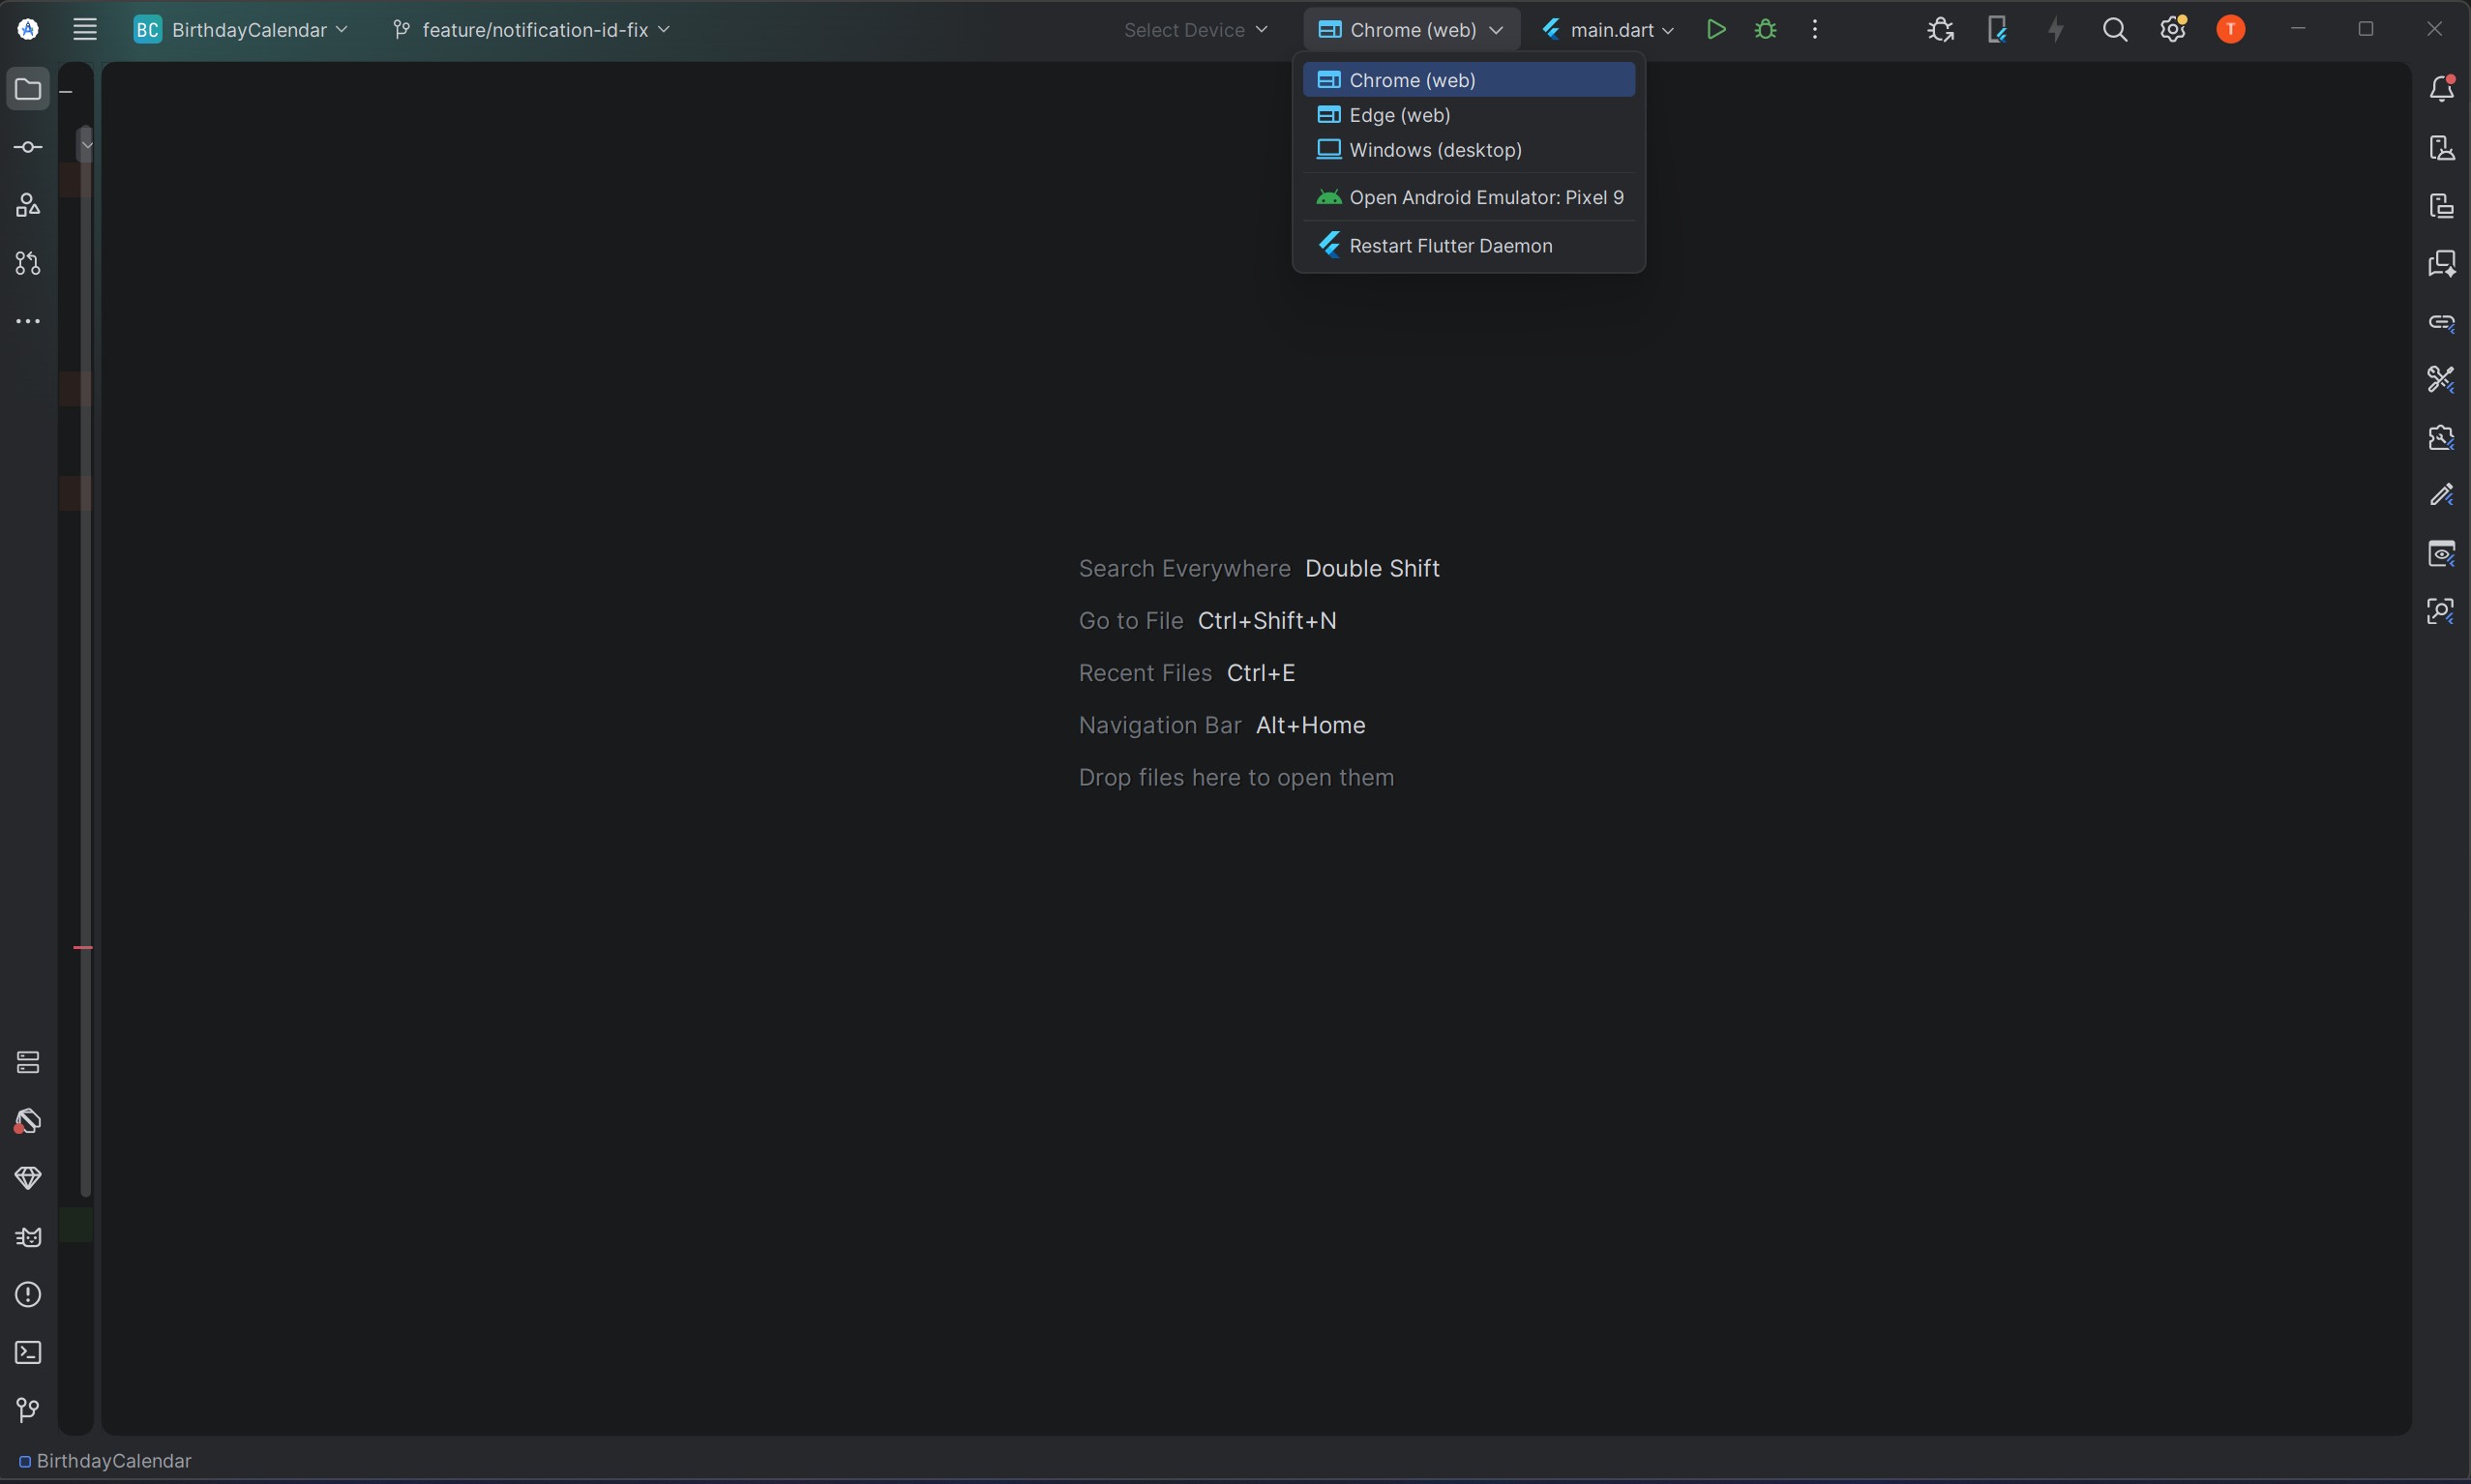This screenshot has height=1484, width=2471.
Task: Click BirthdayCalendar breadcrumb in status bar
Action: click(105, 1461)
